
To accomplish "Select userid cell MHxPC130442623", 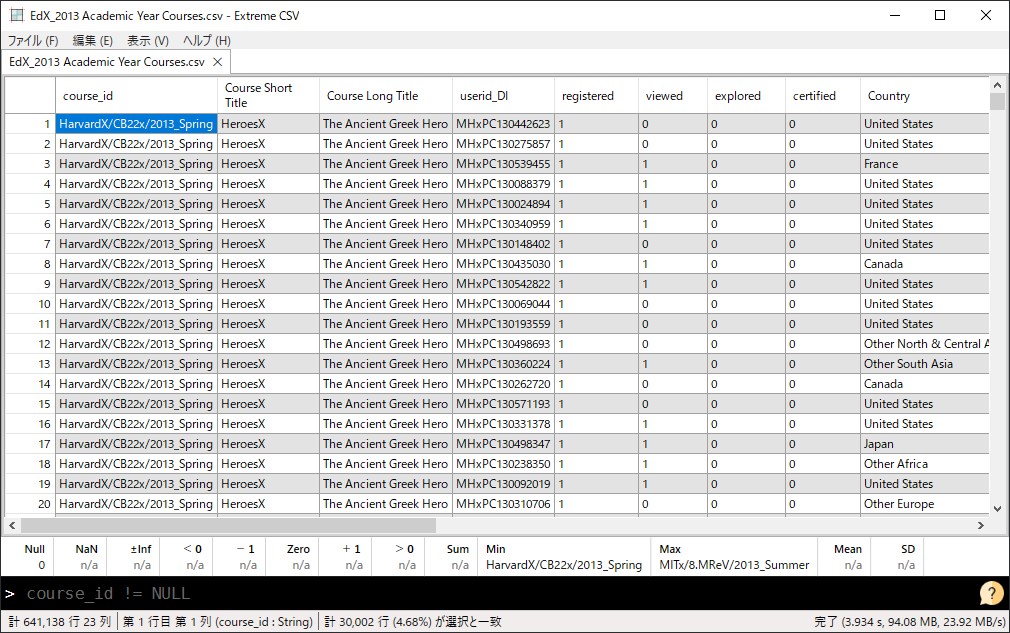I will tap(504, 124).
